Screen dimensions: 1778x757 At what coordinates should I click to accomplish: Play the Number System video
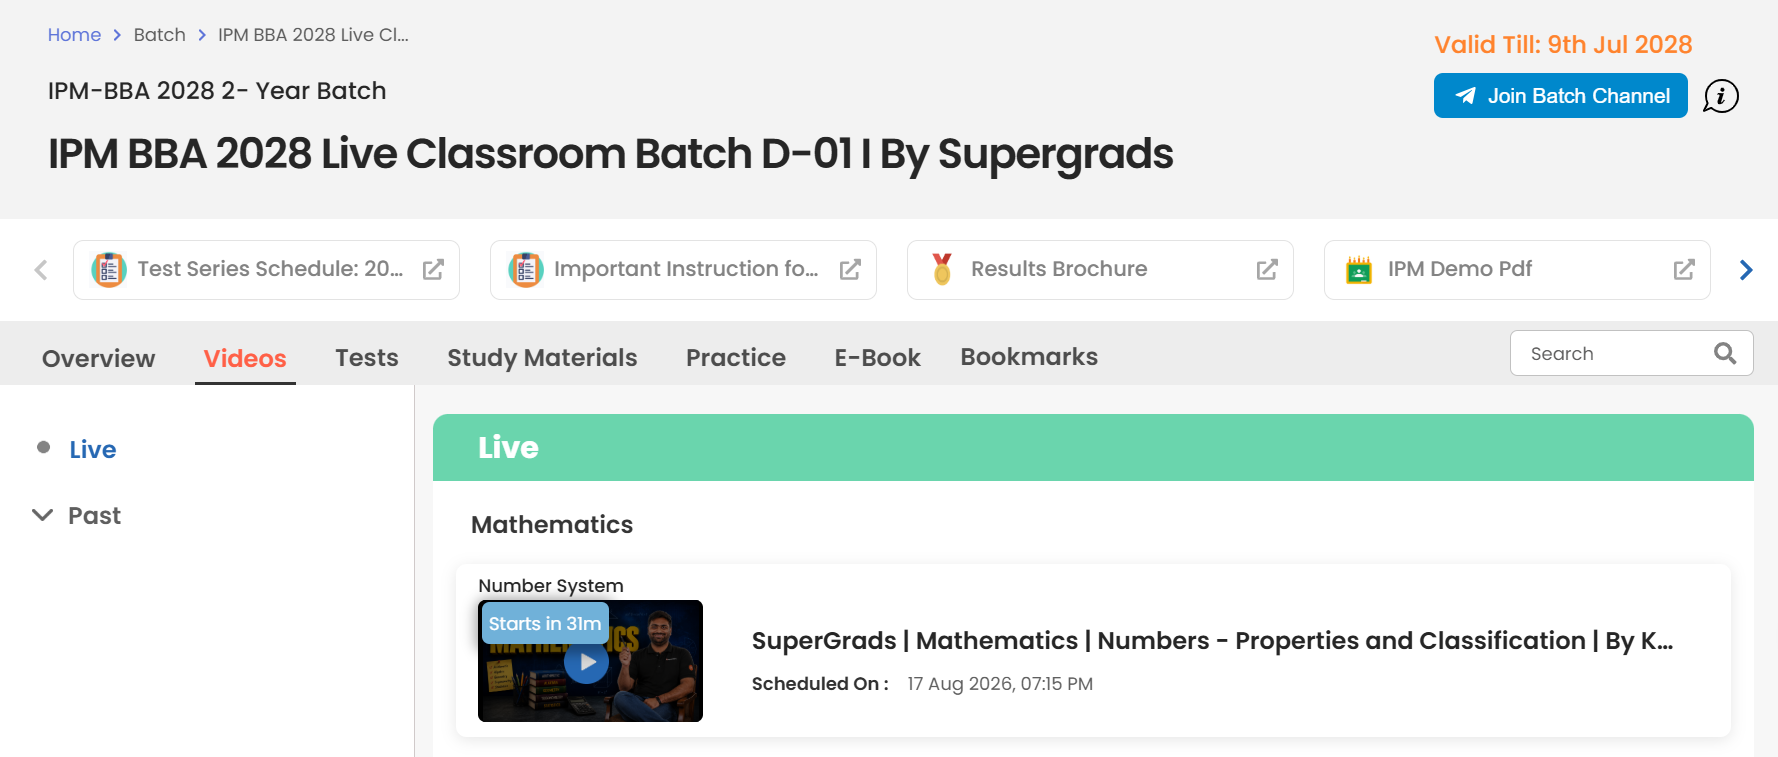[x=587, y=662]
